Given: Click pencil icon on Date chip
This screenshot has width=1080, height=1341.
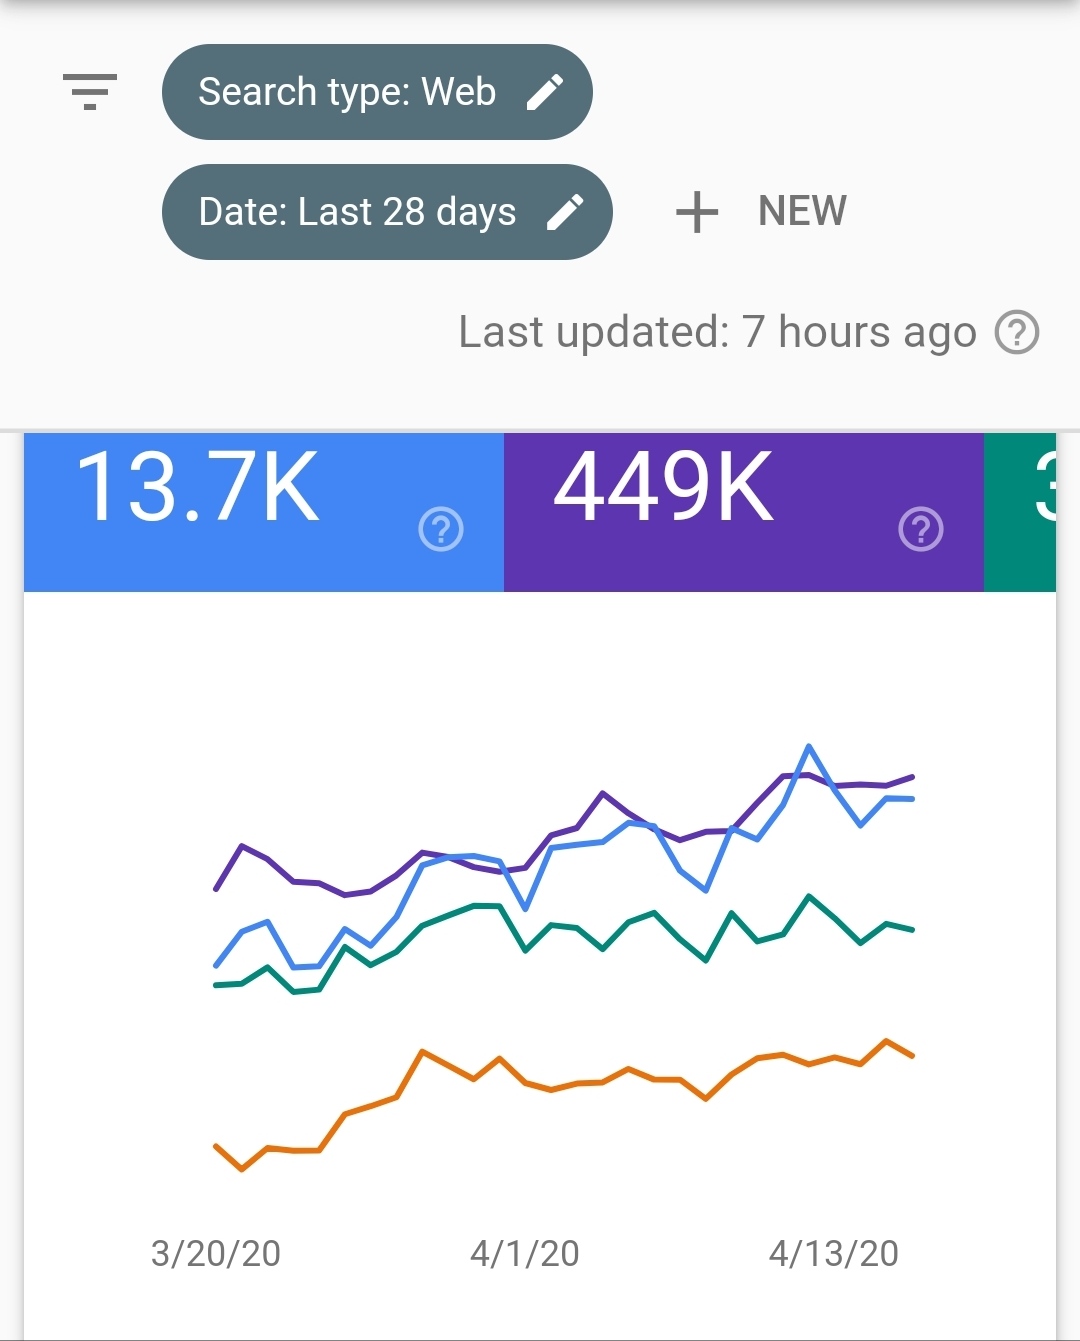Looking at the screenshot, I should pyautogui.click(x=565, y=212).
